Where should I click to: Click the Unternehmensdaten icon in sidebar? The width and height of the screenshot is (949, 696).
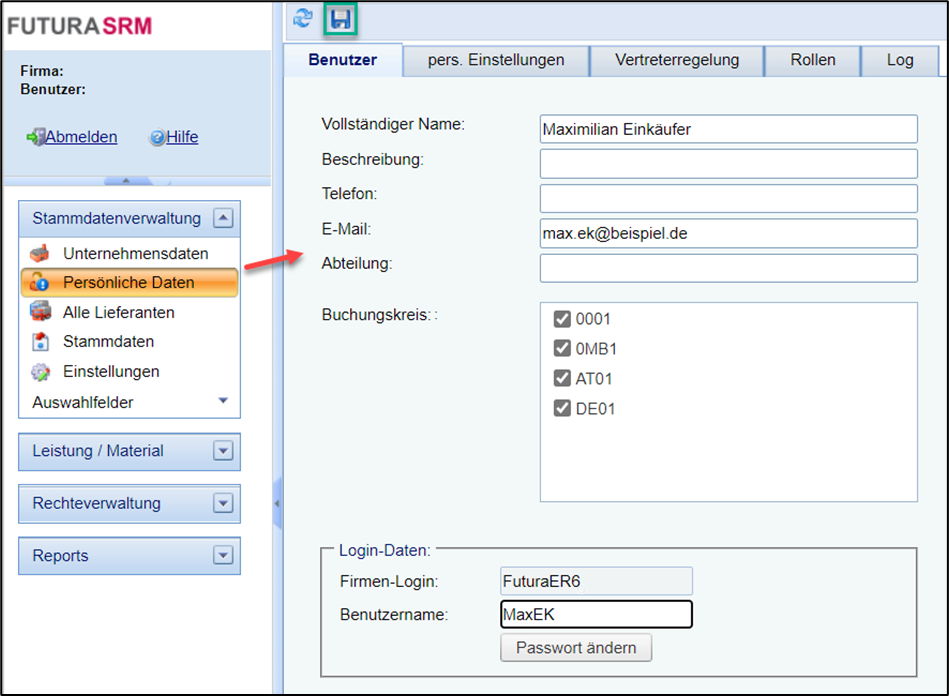coord(40,253)
